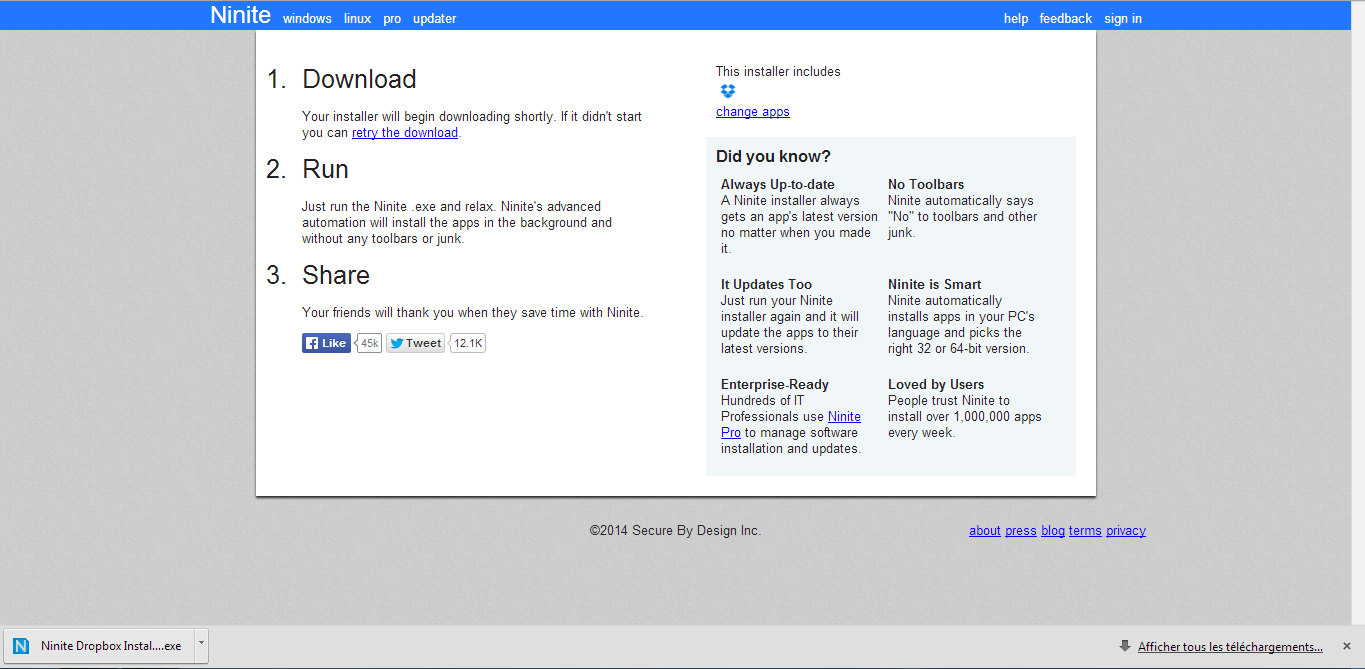Viewport: 1365px width, 669px height.
Task: Open the updater menu item
Action: coord(434,18)
